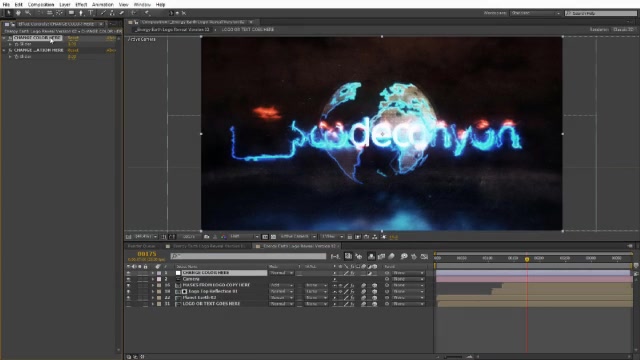
Task: Select the Clone Stamp tool
Action: (112, 13)
